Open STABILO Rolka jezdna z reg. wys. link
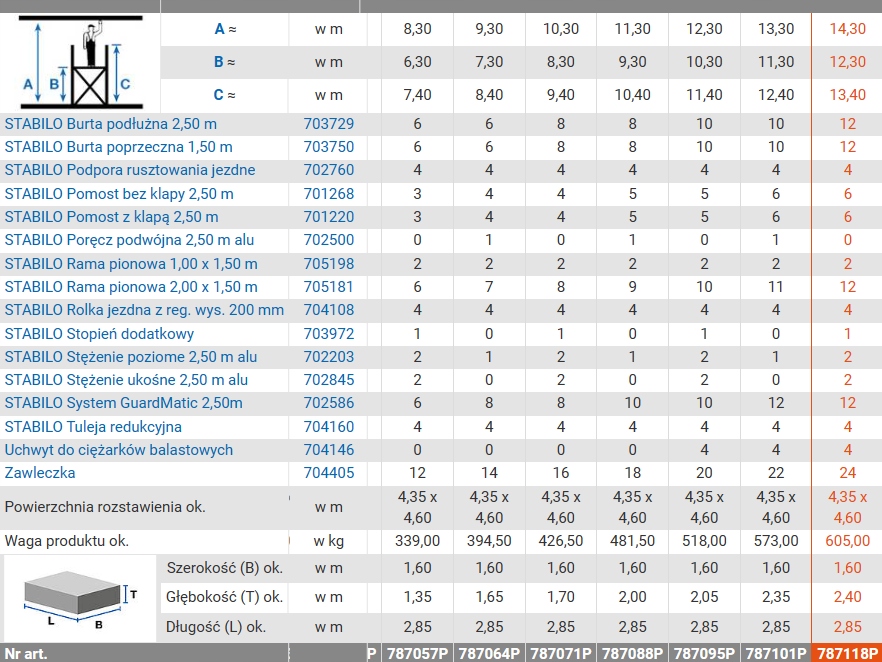The height and width of the screenshot is (662, 882). point(144,310)
